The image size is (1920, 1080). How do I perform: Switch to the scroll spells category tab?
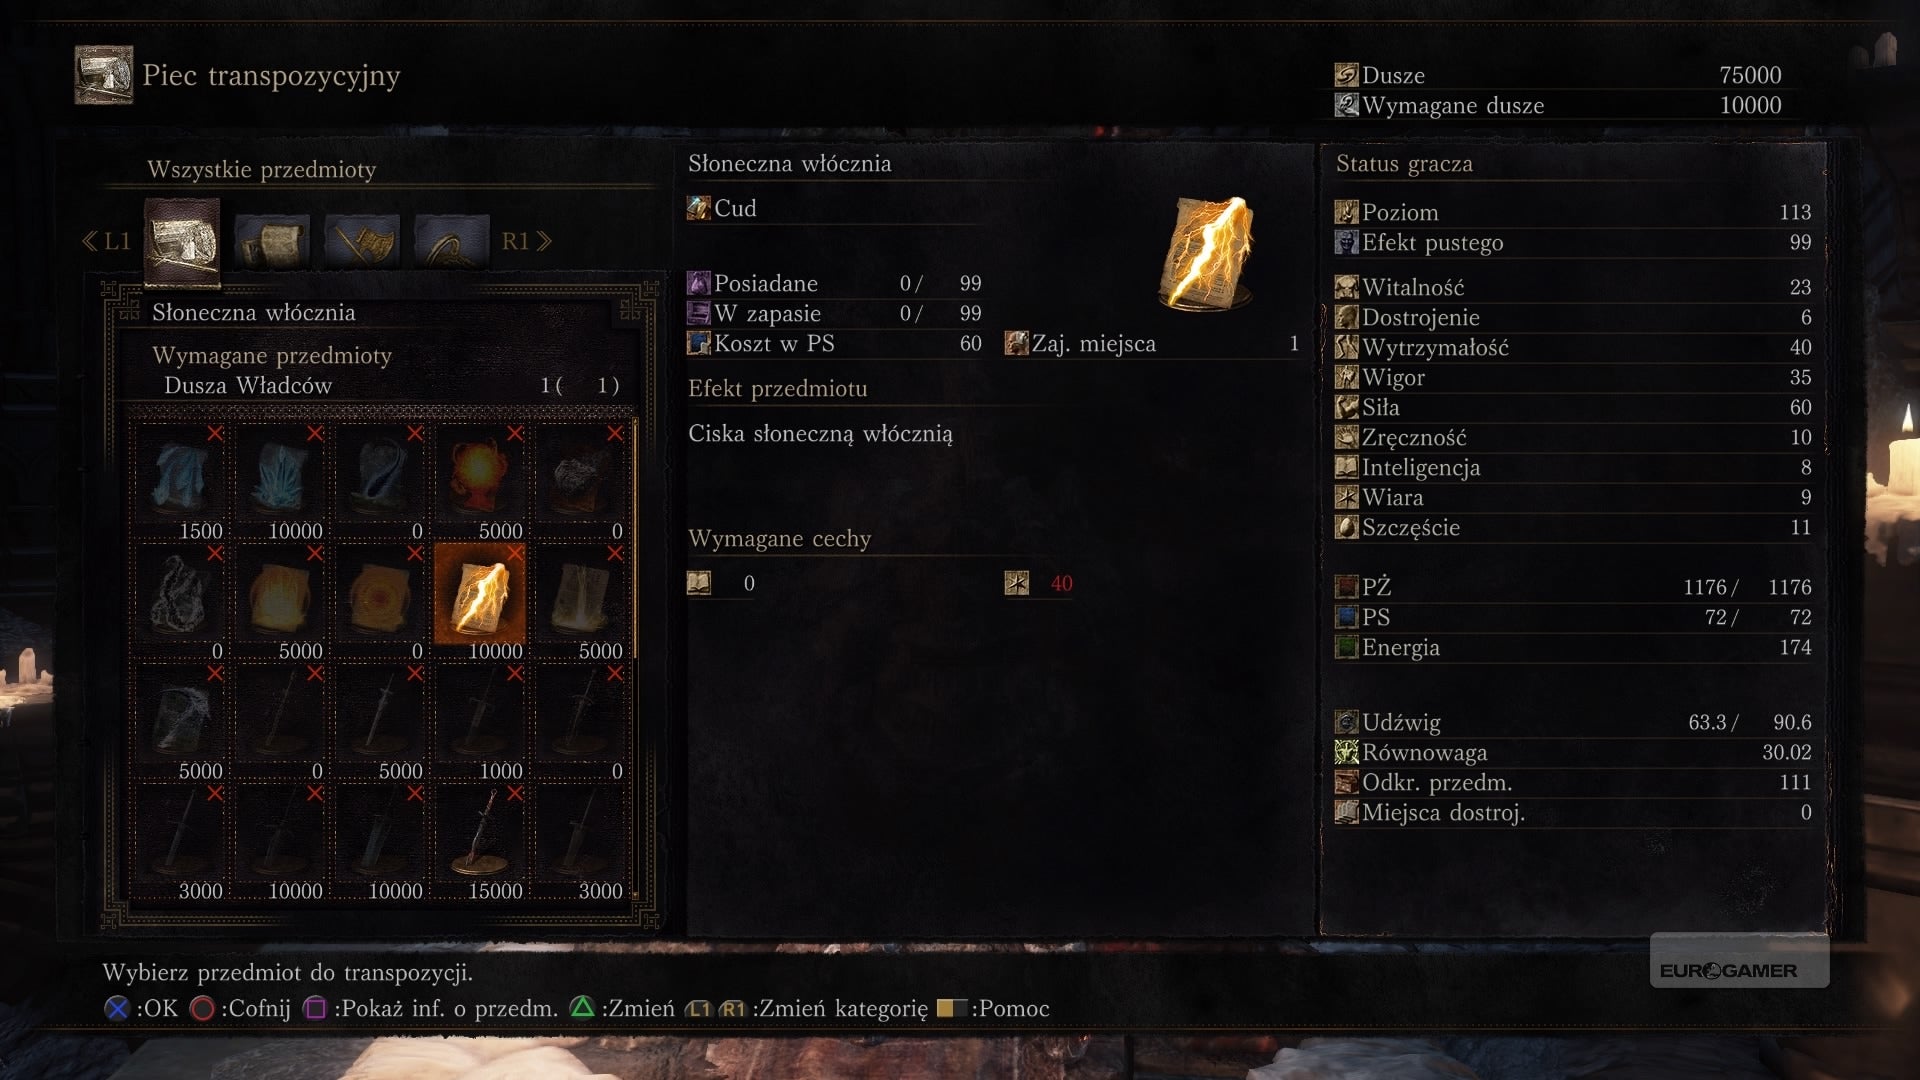coord(272,241)
